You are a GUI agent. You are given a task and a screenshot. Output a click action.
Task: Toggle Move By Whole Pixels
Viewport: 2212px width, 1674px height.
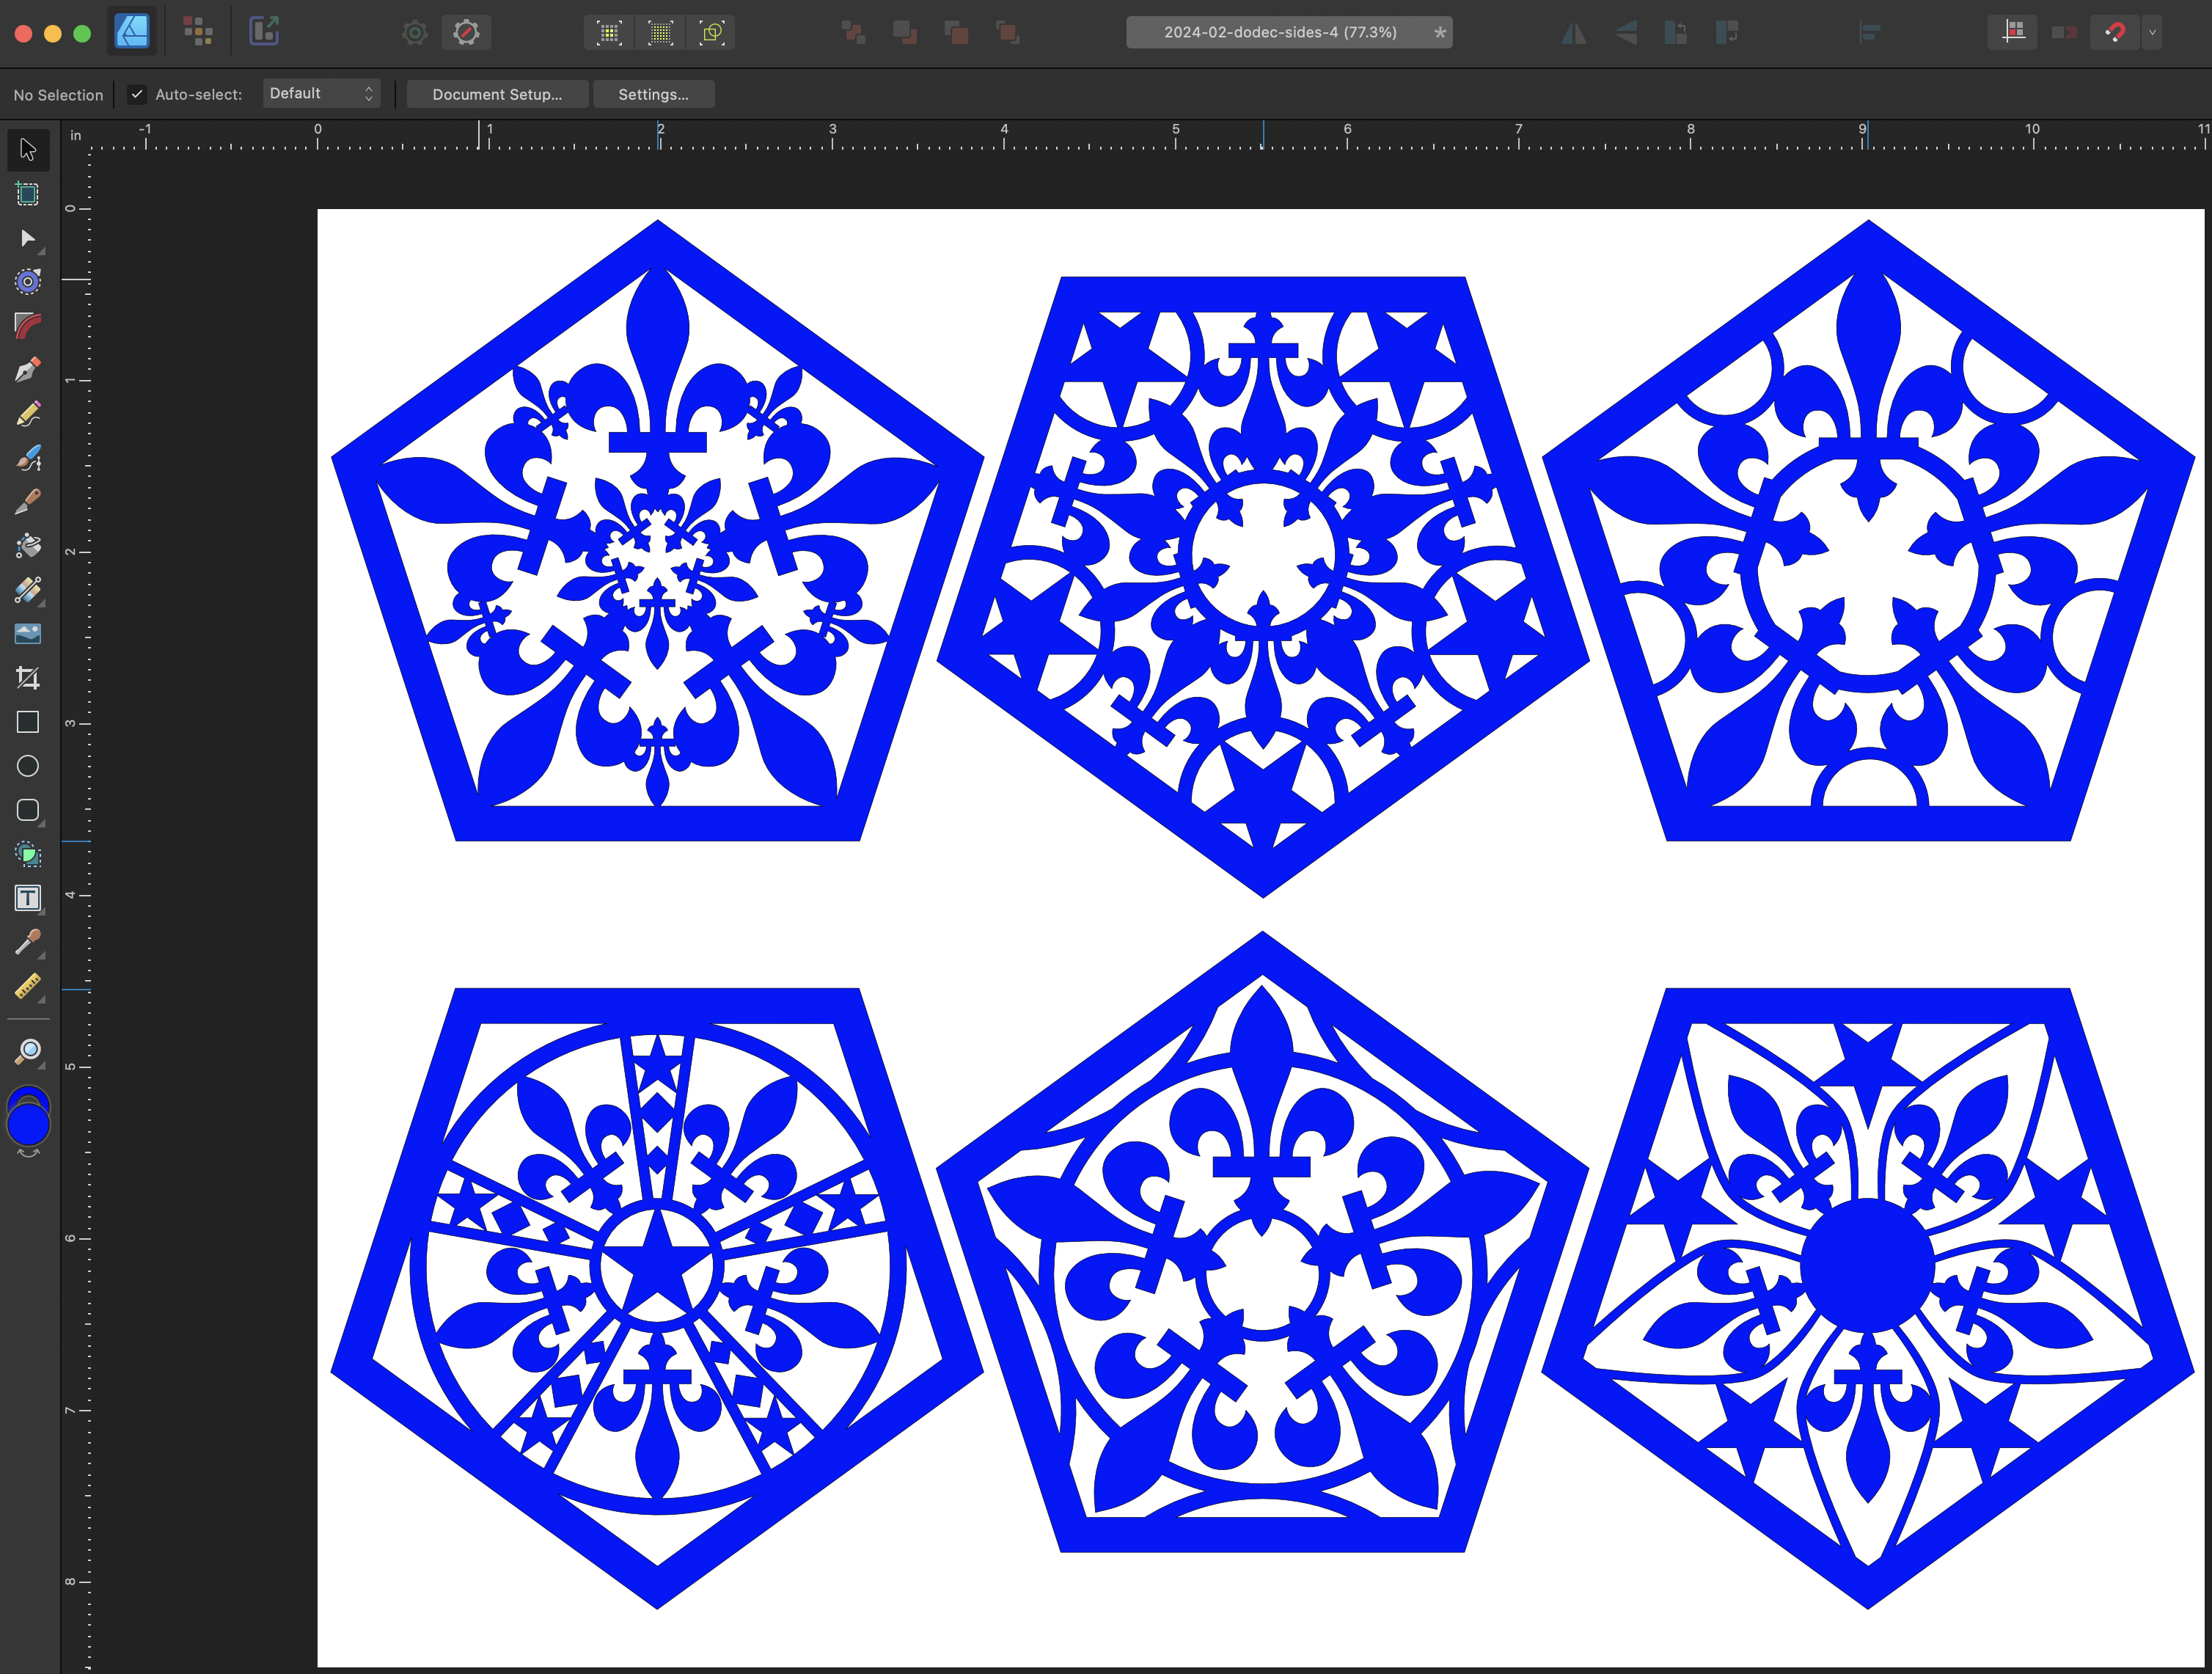tap(660, 33)
